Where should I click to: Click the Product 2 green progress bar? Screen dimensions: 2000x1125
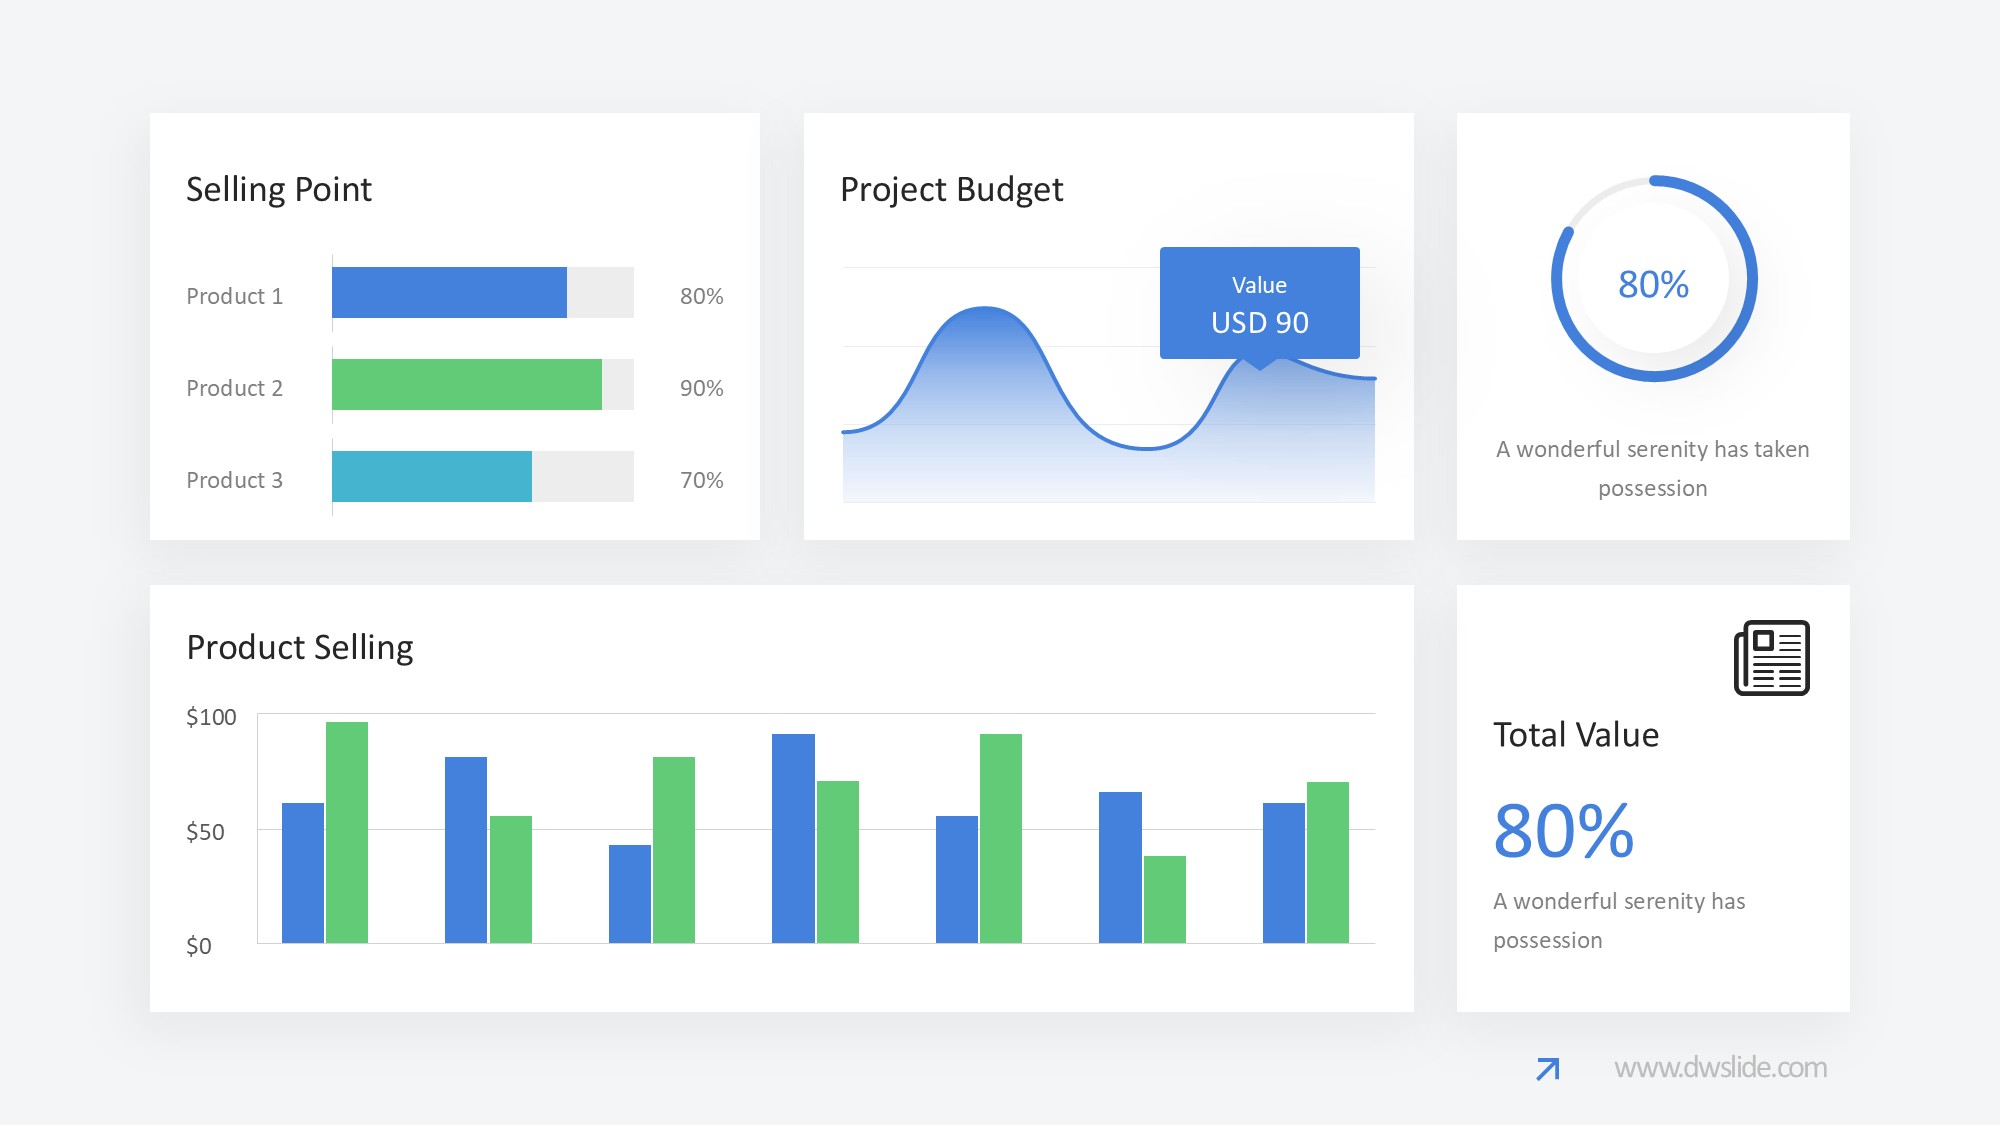point(466,385)
